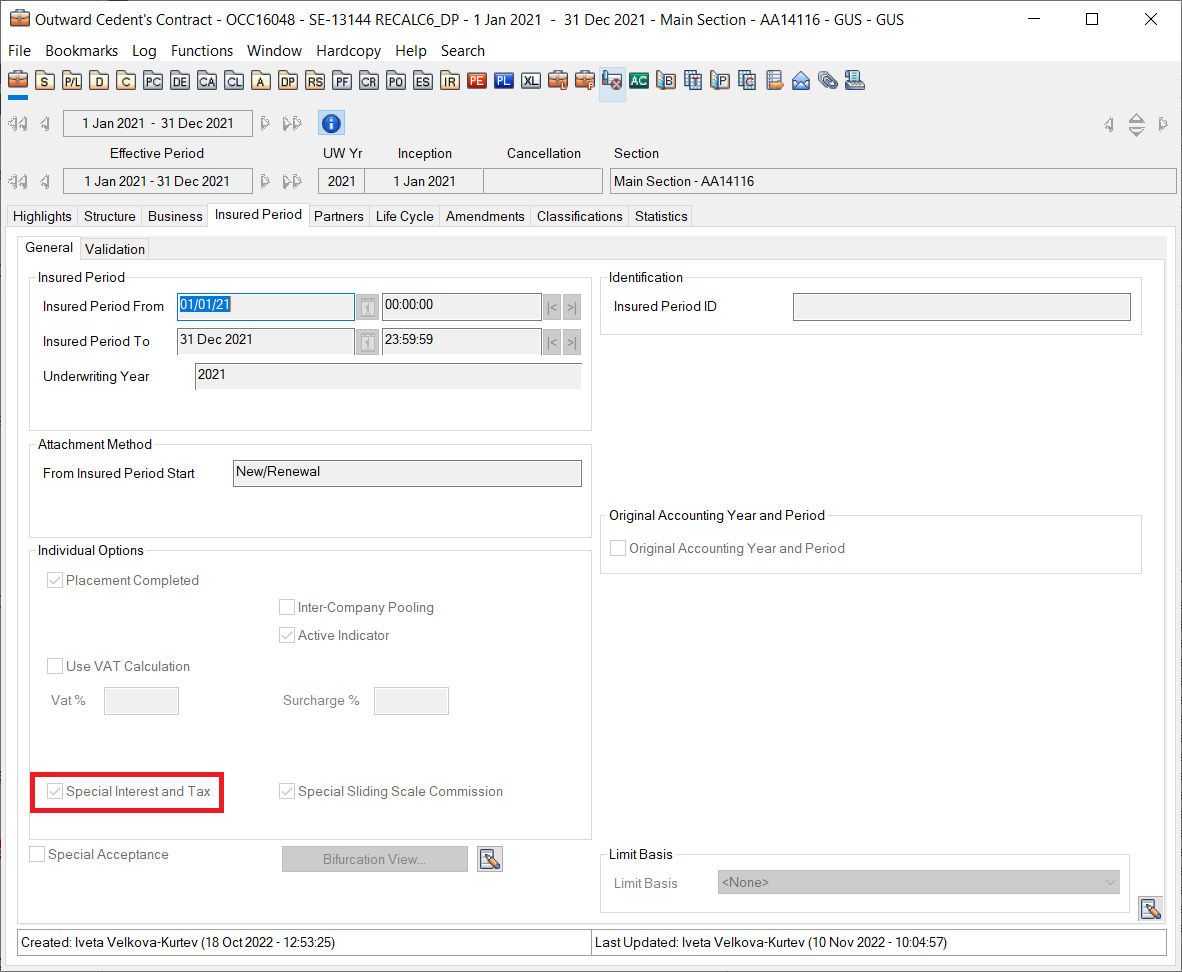The height and width of the screenshot is (972, 1182).
Task: Click the Bifurcation View button
Action: (374, 859)
